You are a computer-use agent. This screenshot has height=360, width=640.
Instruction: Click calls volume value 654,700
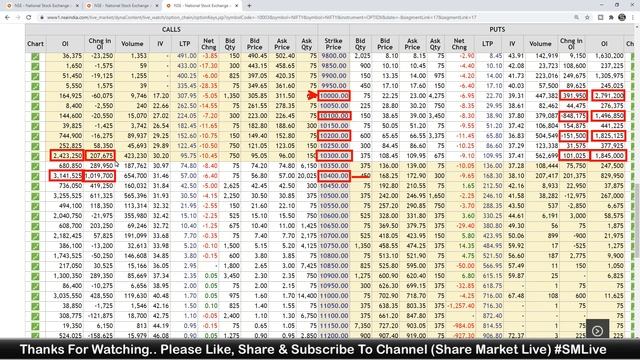(135, 176)
